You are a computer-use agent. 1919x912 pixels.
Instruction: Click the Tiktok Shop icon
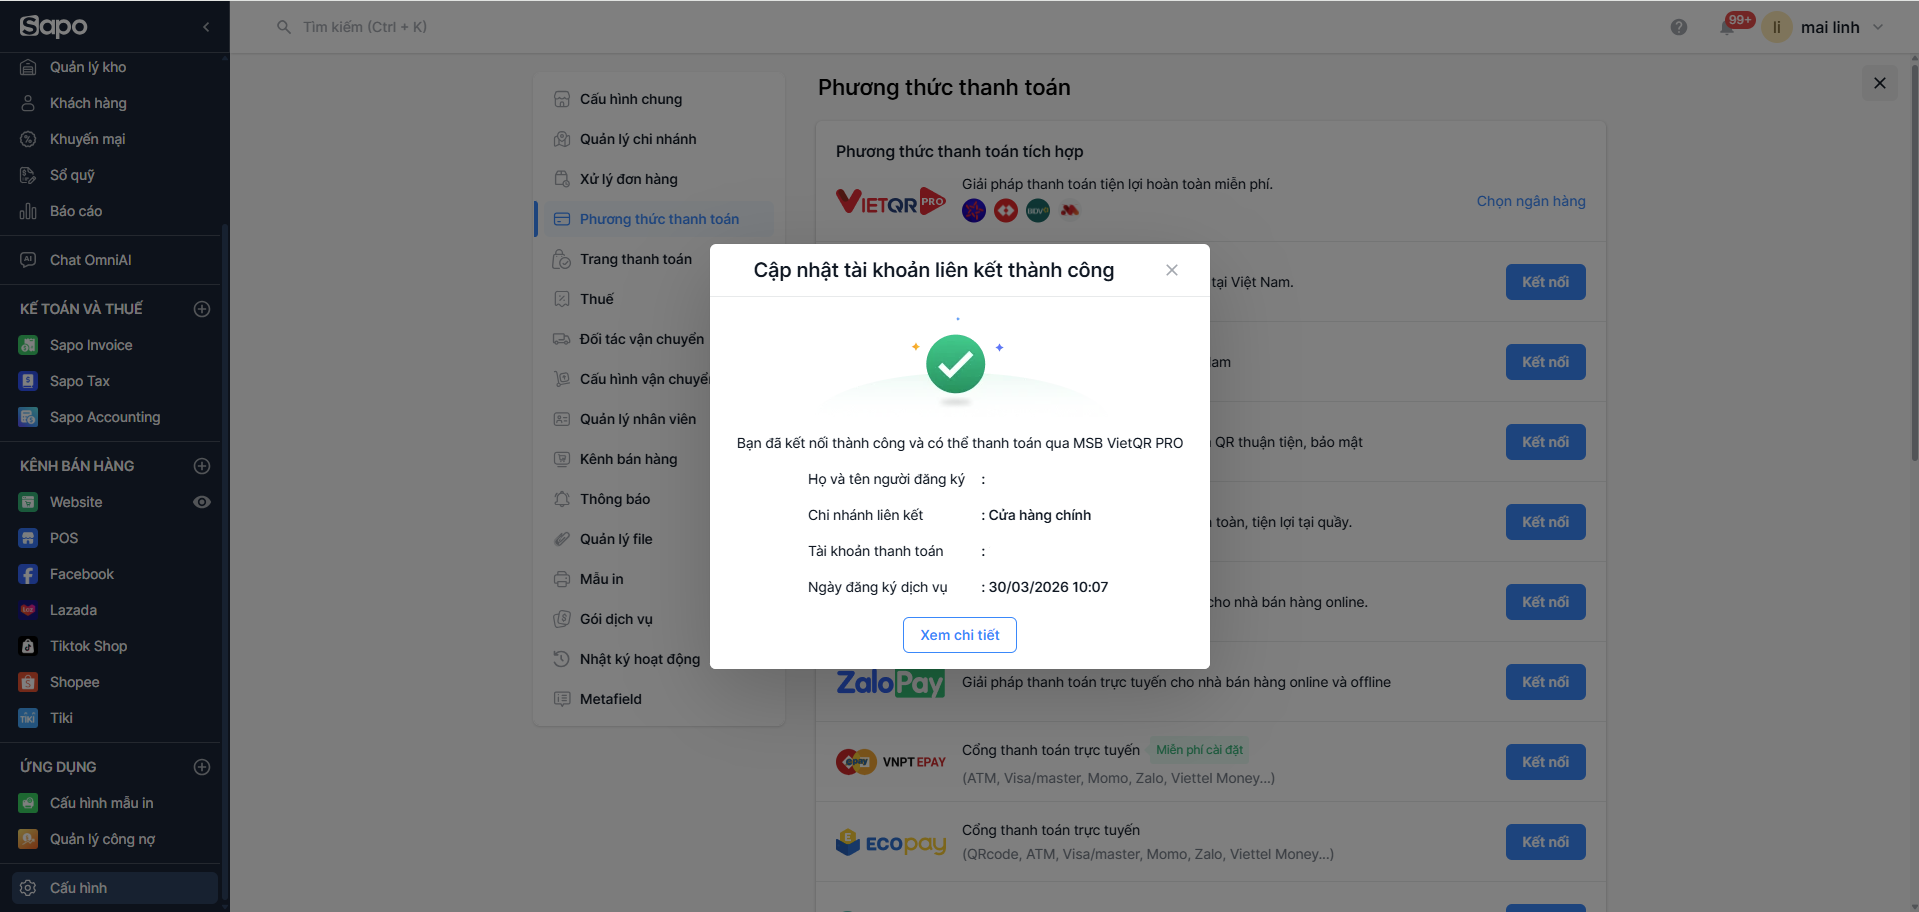click(28, 646)
